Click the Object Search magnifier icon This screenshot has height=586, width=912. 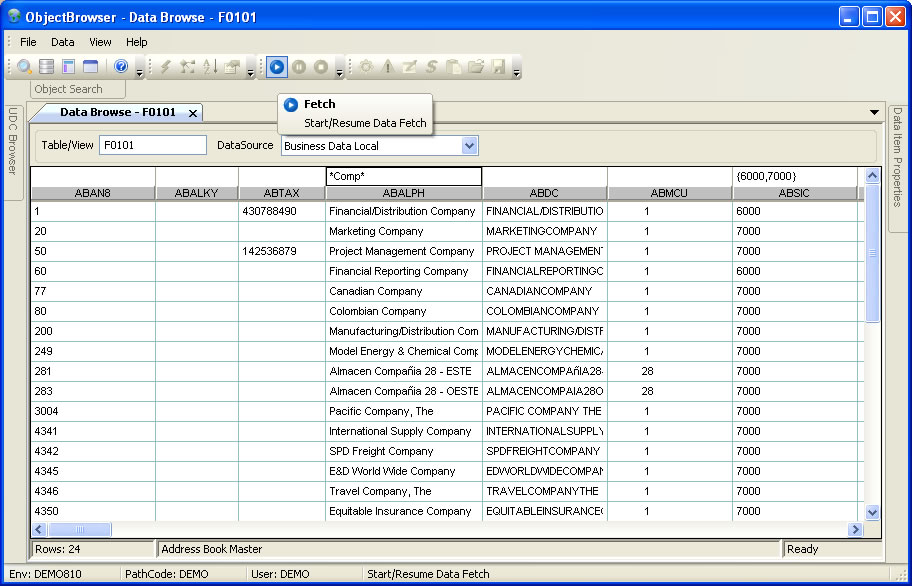pyautogui.click(x=25, y=67)
